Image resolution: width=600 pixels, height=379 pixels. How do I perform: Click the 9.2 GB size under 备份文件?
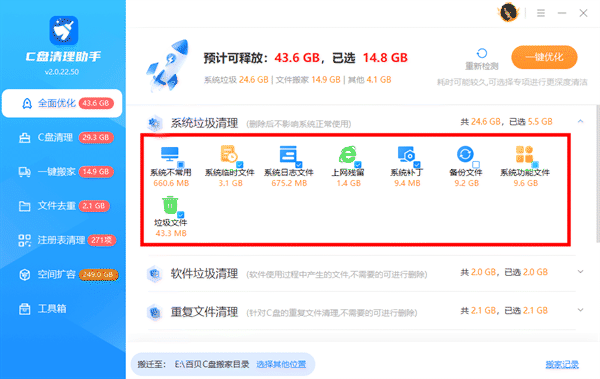click(466, 183)
